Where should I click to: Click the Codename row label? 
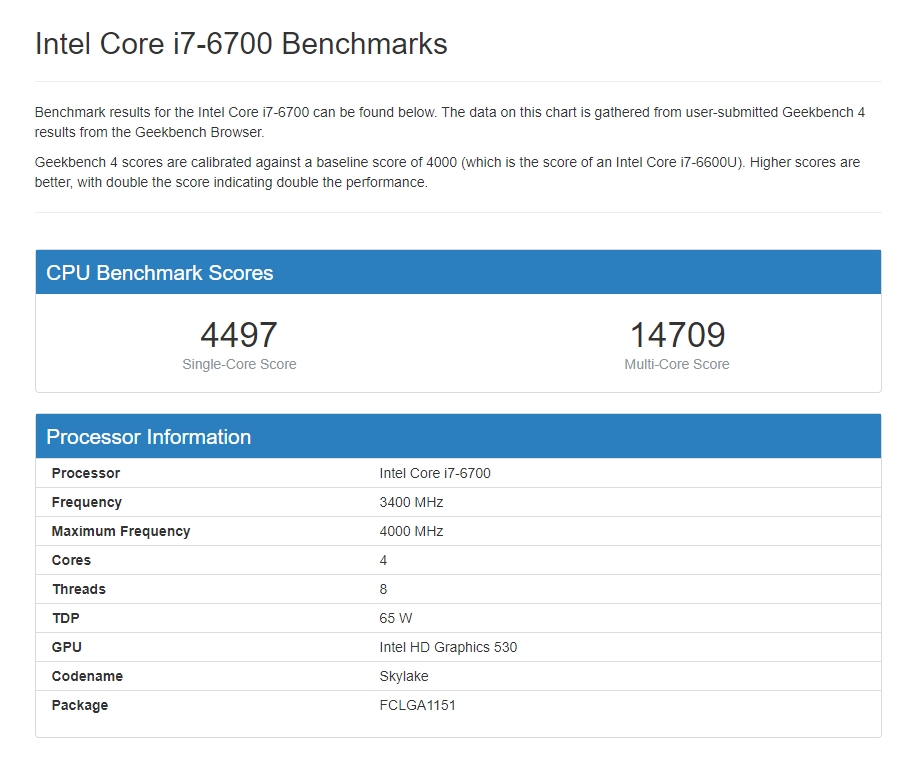87,676
